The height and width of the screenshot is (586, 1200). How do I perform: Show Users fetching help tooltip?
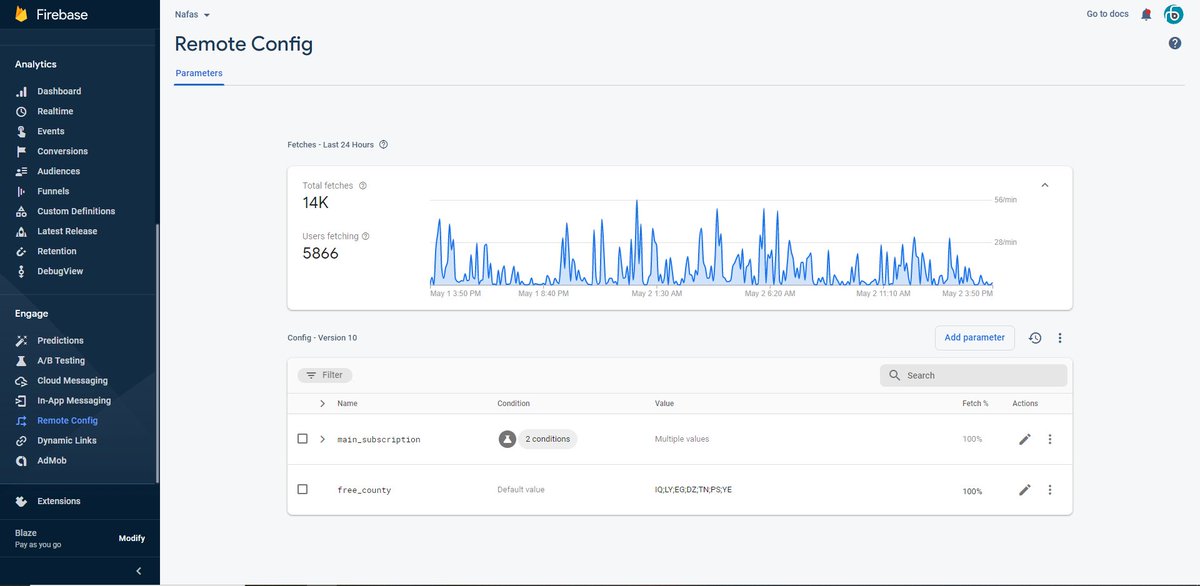pyautogui.click(x=365, y=236)
